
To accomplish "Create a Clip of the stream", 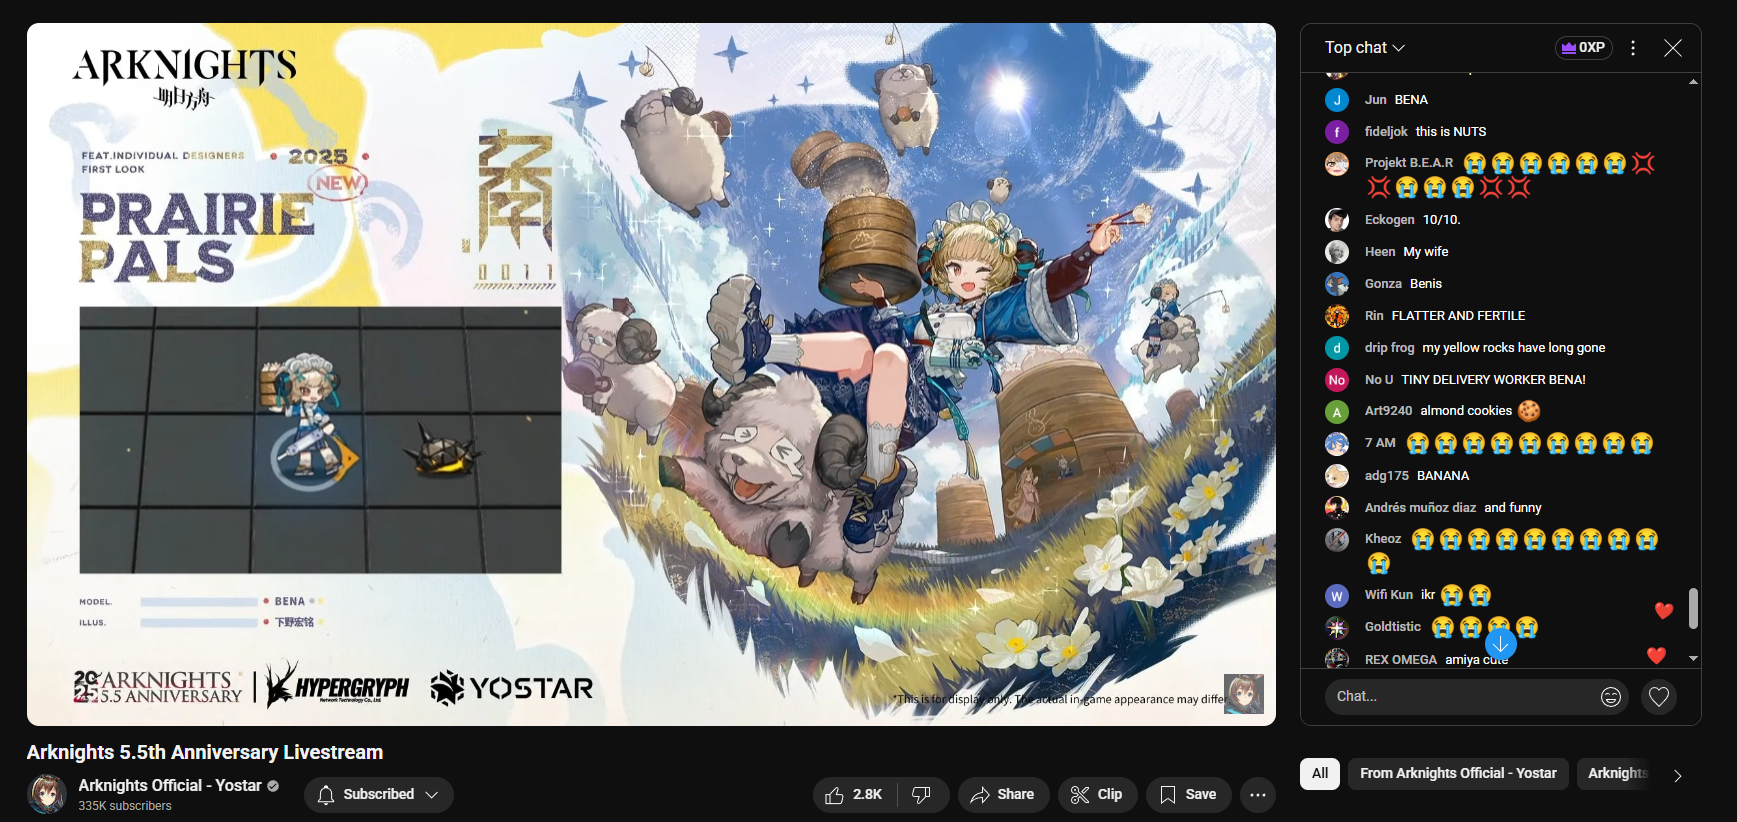I will [x=1097, y=795].
